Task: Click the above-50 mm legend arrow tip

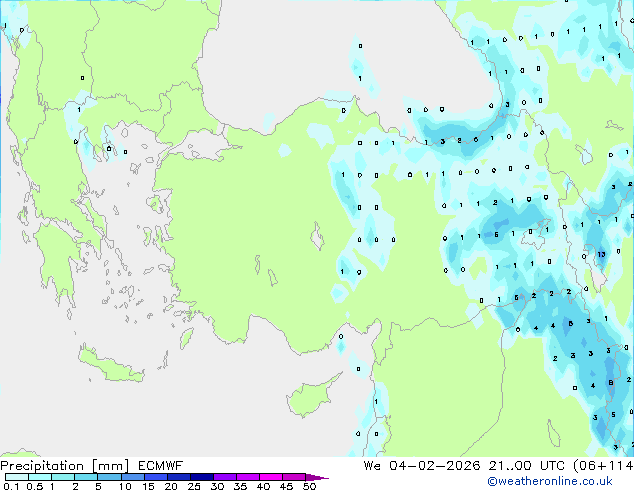Action: (x=317, y=477)
